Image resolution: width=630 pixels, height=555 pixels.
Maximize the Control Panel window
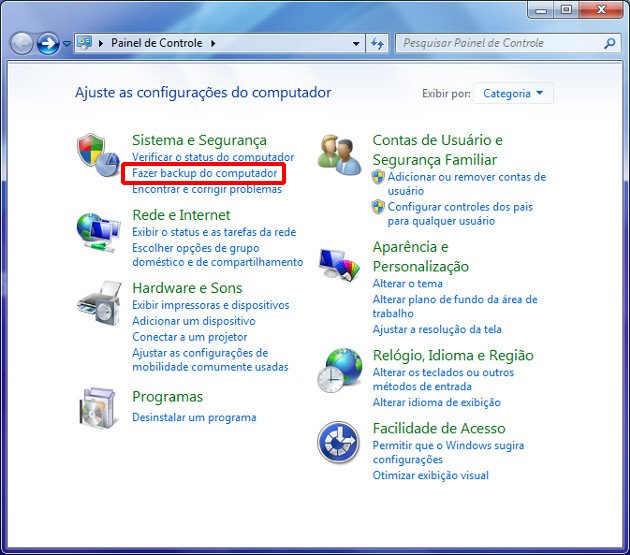(566, 10)
